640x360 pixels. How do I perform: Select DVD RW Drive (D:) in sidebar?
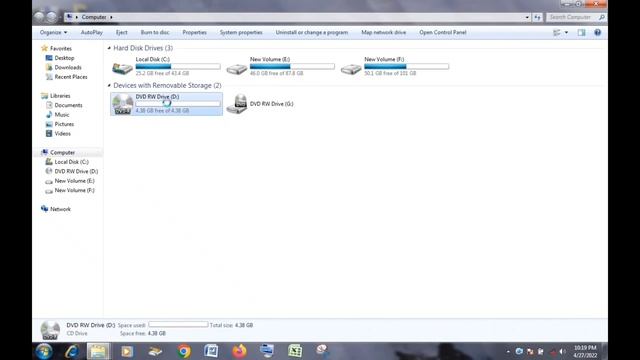click(76, 171)
